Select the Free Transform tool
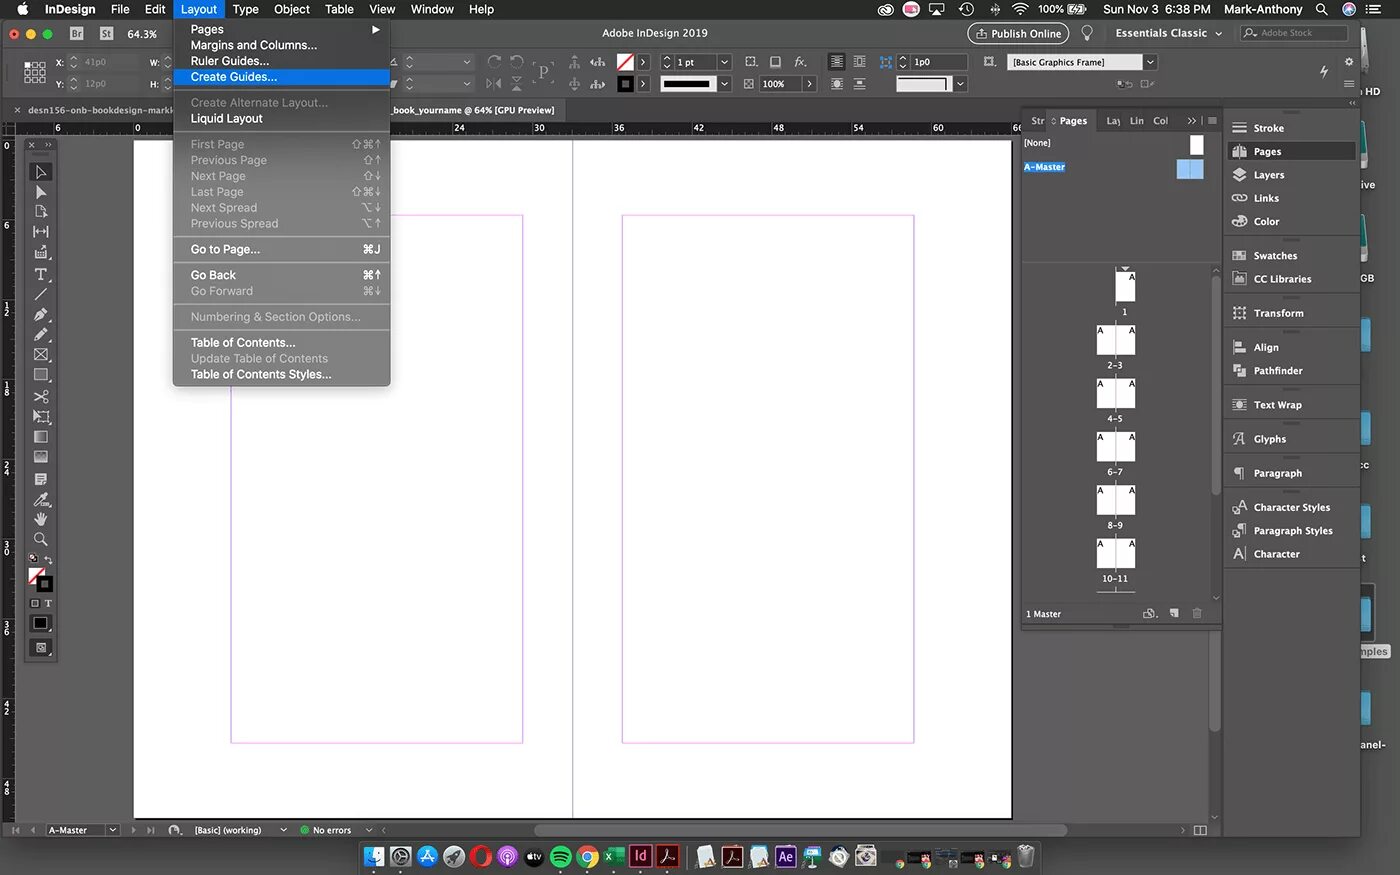Screen dimensions: 1400x875 41,417
